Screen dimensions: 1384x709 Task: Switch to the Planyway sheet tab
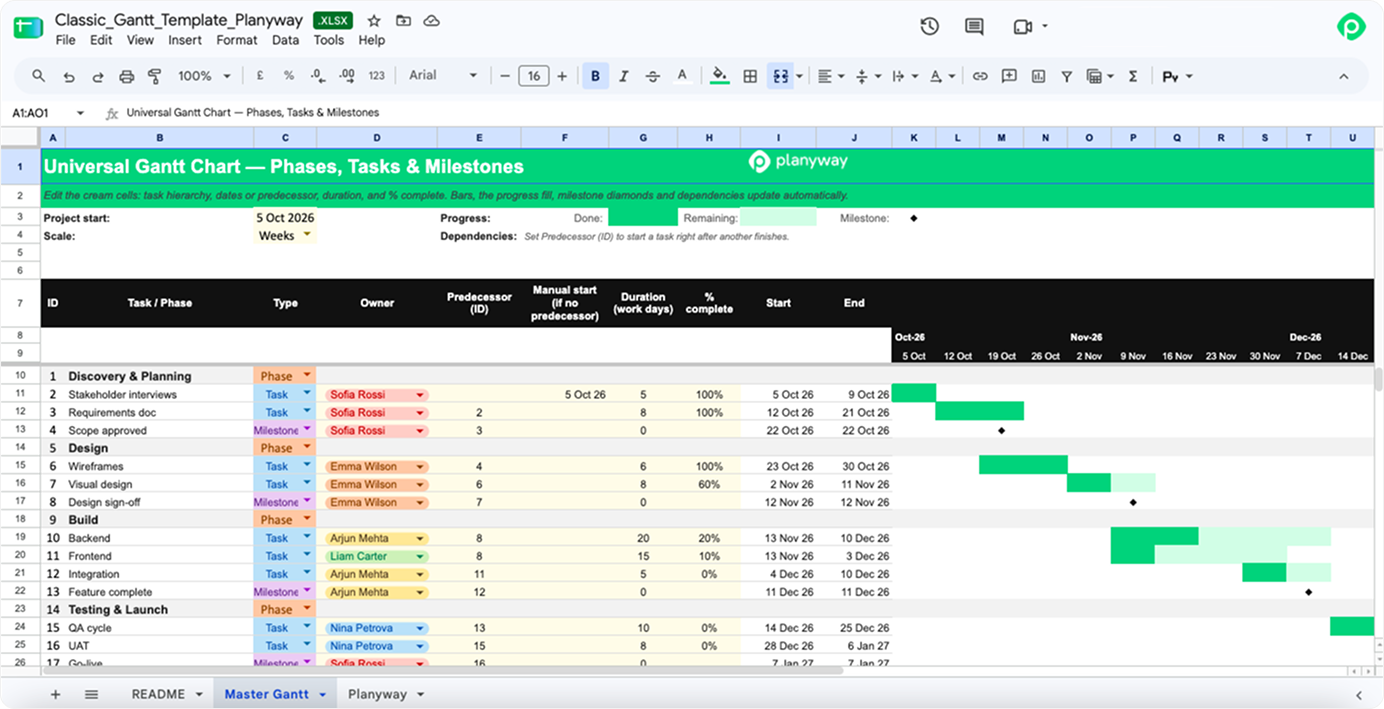coord(377,694)
